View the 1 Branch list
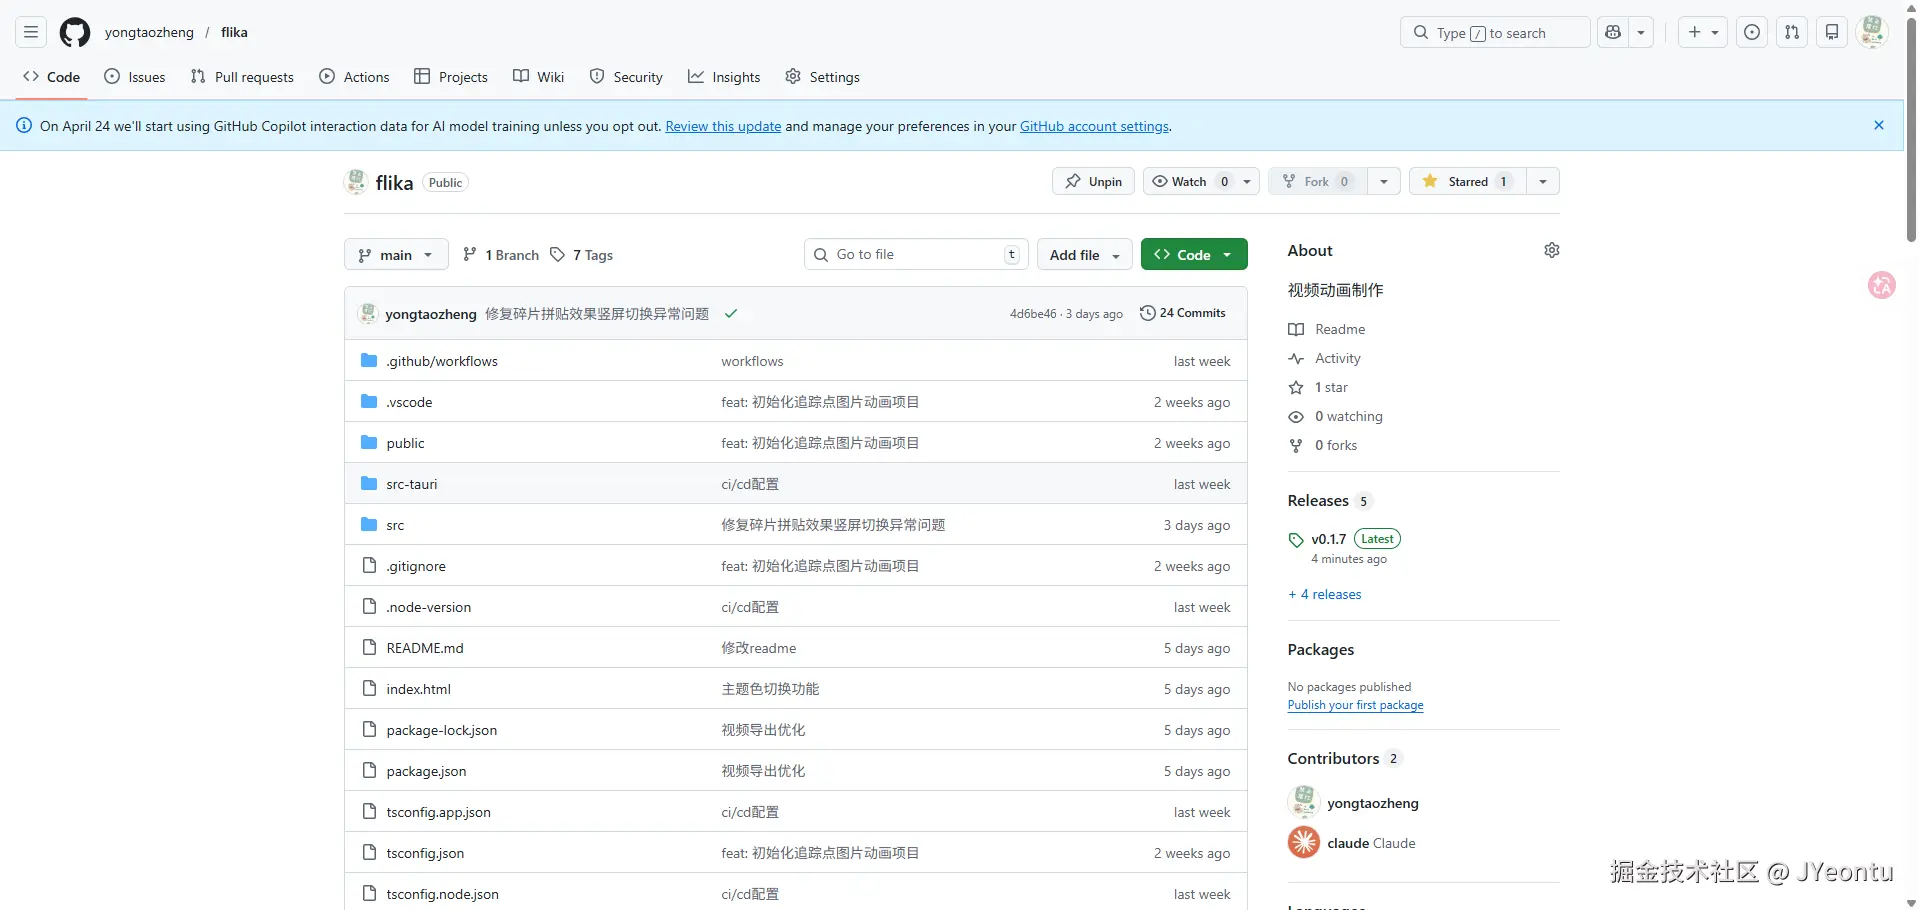This screenshot has height=910, width=1919. 501,255
